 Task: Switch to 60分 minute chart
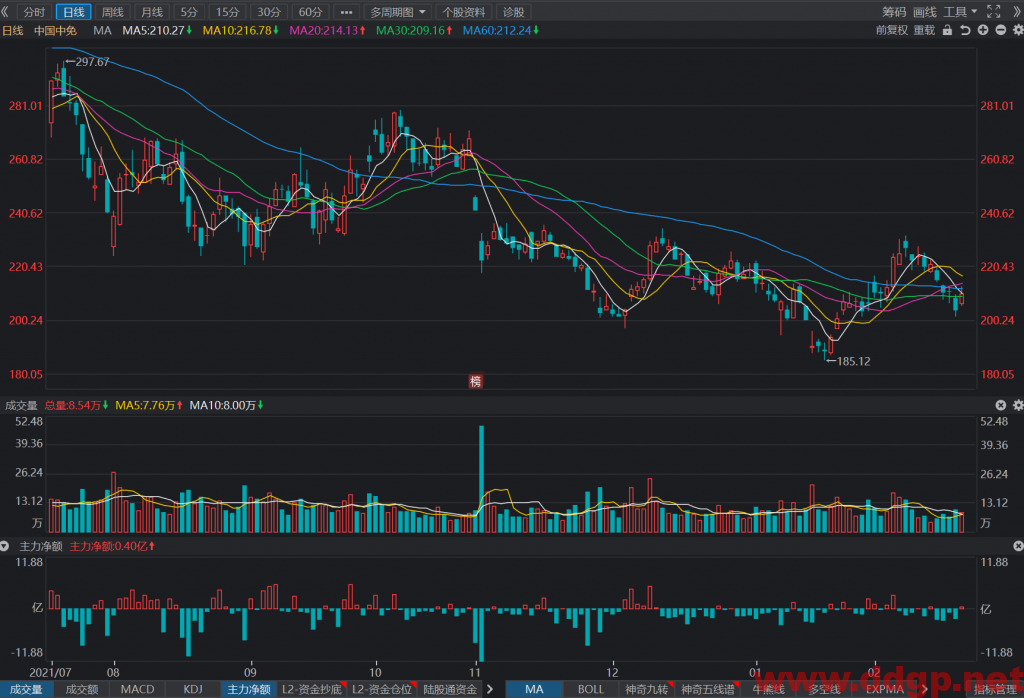click(310, 12)
